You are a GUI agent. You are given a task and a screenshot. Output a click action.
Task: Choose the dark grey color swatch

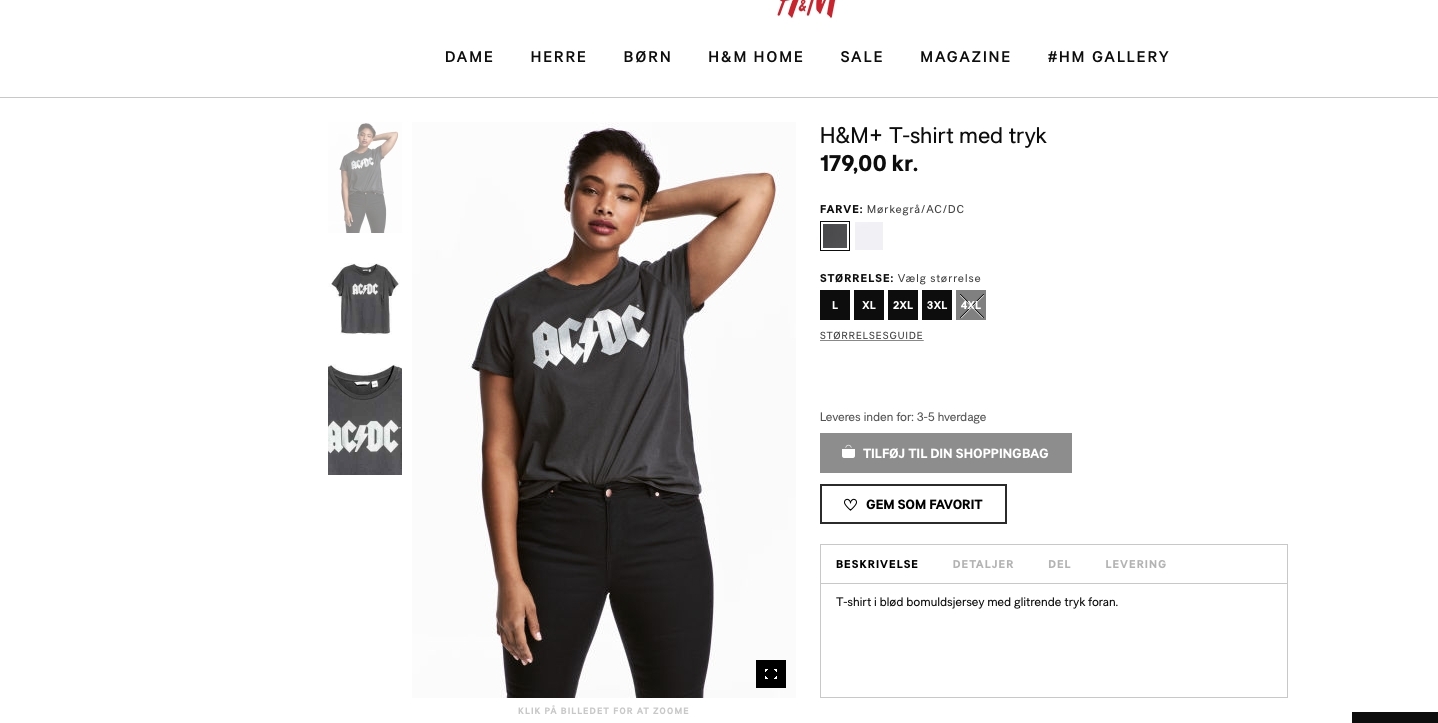coord(835,236)
